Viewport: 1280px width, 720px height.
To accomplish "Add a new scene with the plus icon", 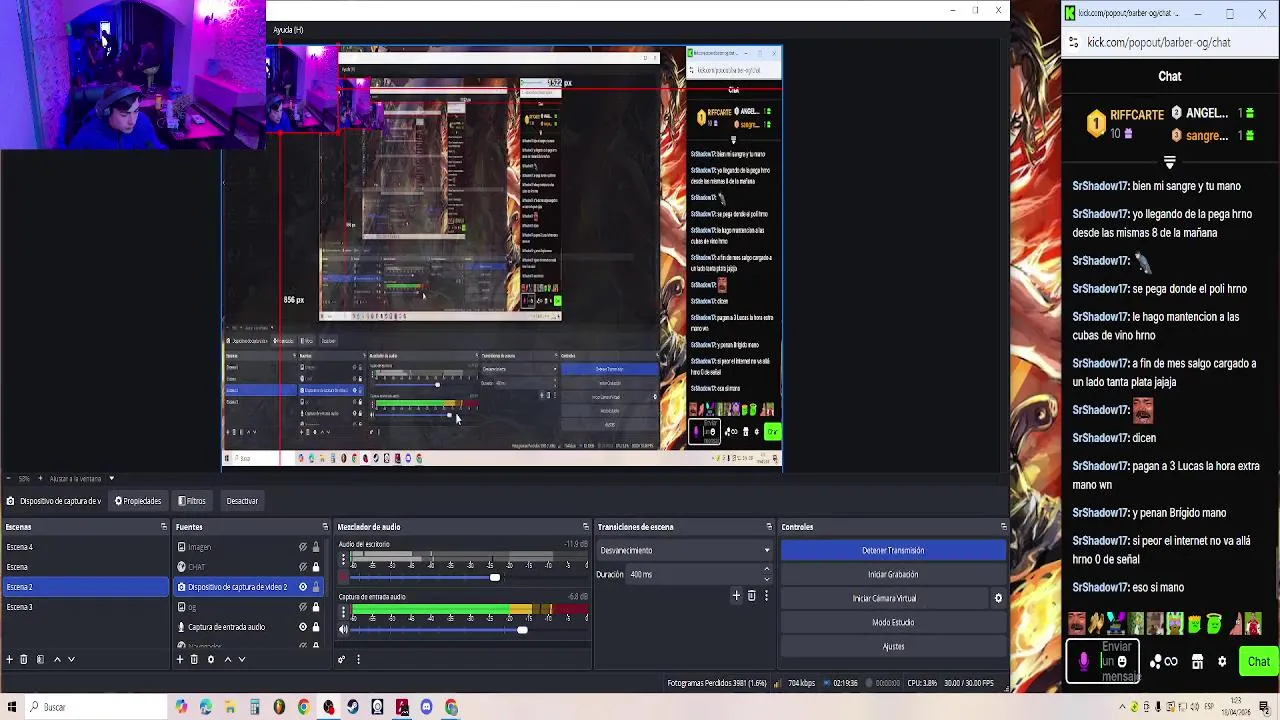I will 9,660.
